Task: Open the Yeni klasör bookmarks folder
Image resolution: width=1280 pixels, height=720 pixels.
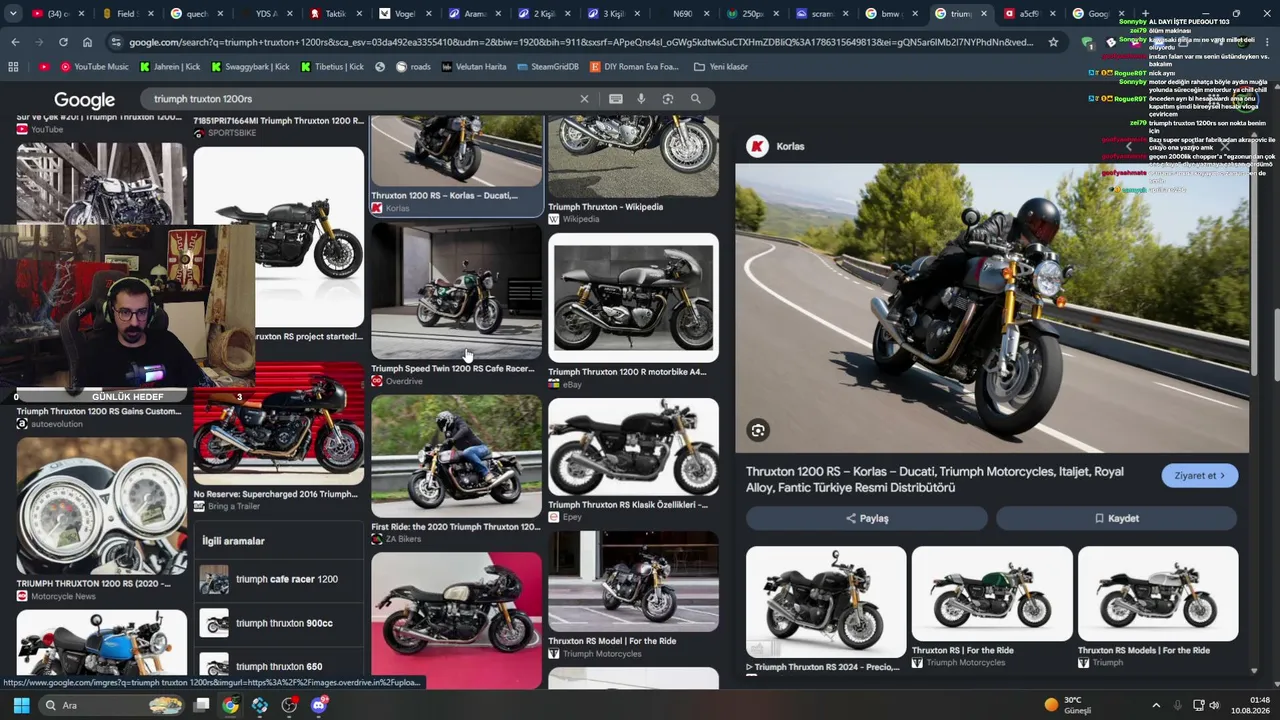Action: point(721,67)
